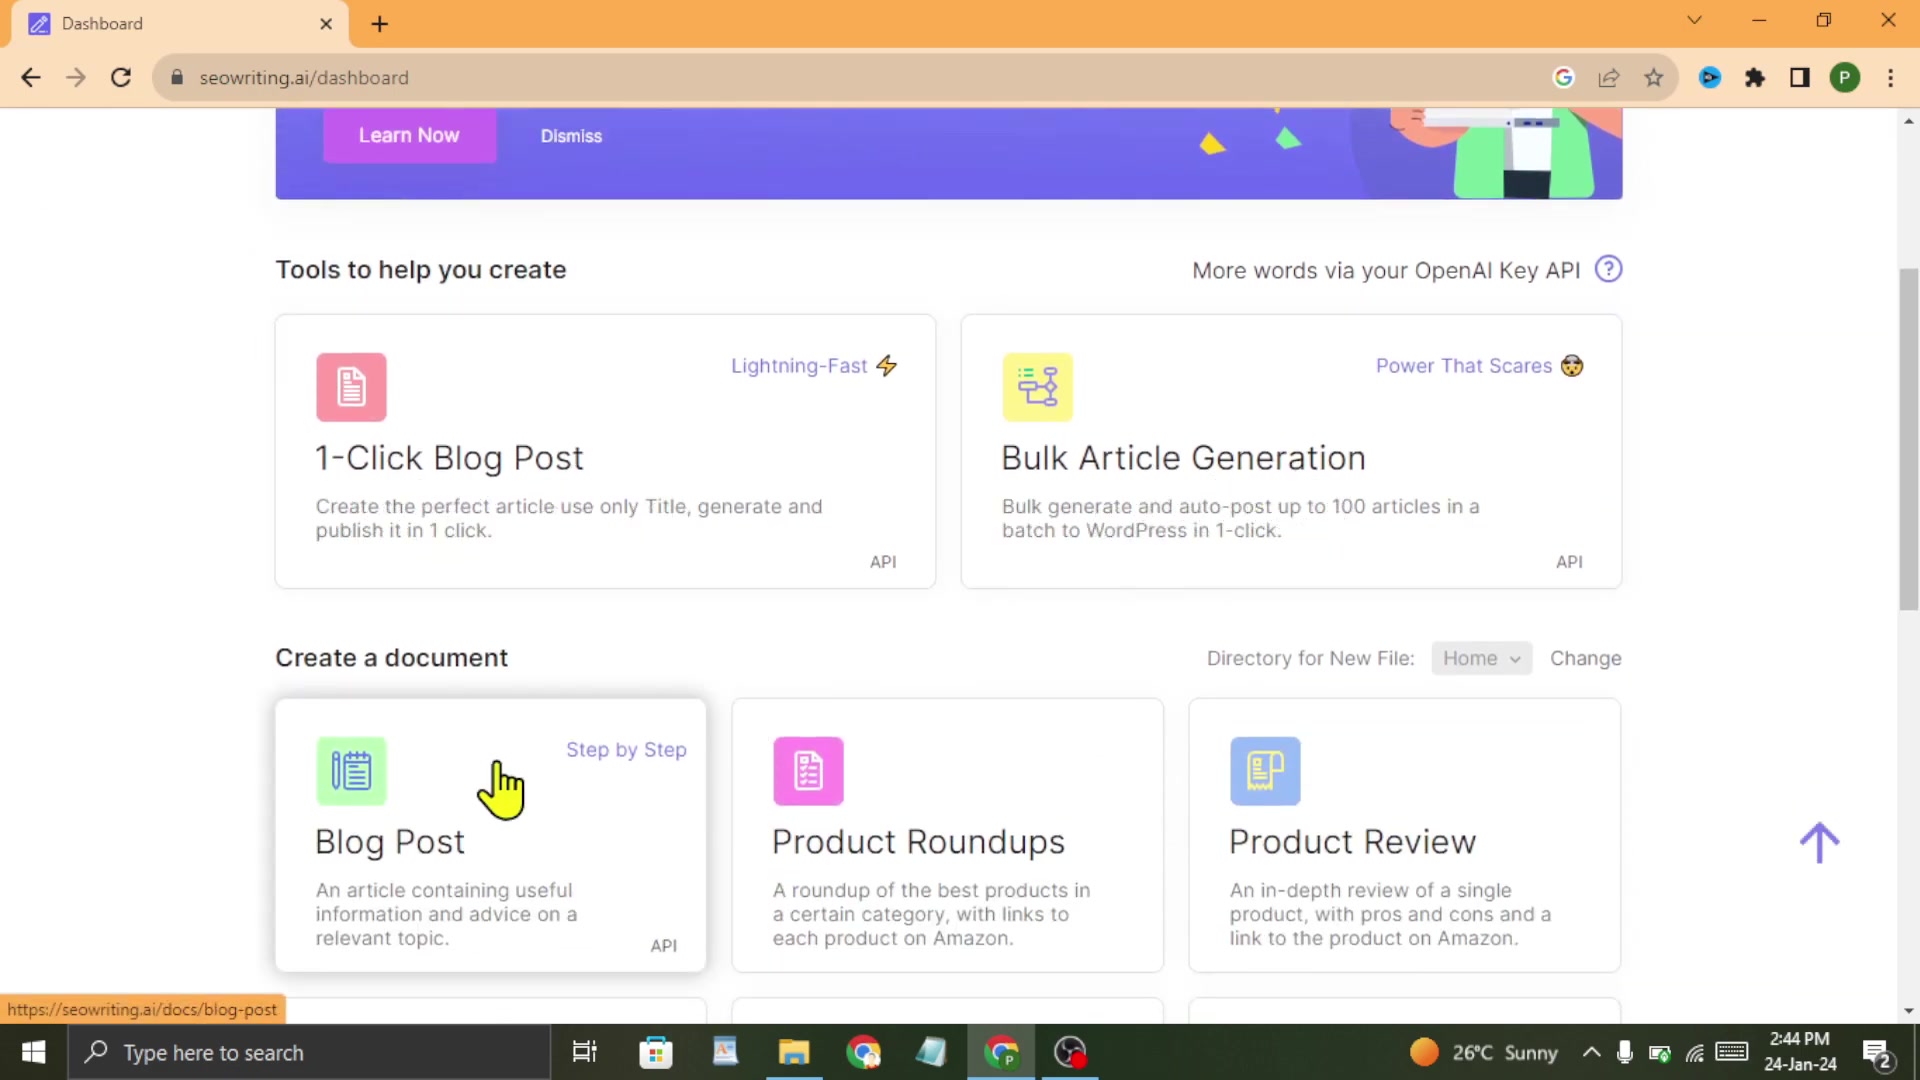Open the 1-Click Blog Post card title
This screenshot has width=1920, height=1080.
(449, 458)
